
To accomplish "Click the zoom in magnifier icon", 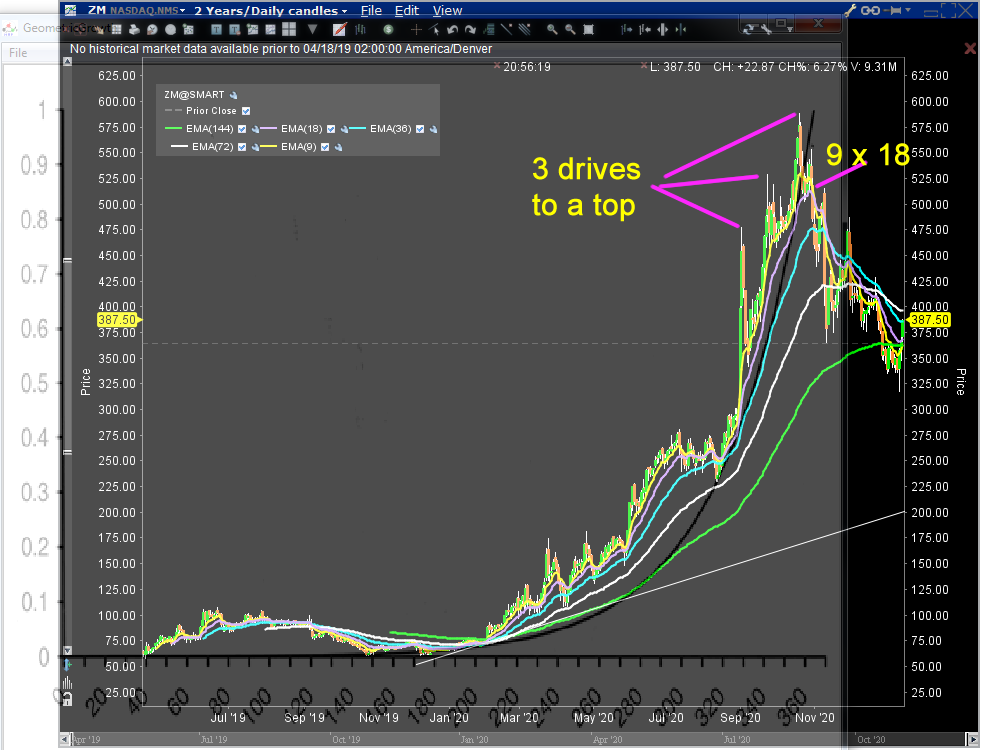I will (x=552, y=29).
